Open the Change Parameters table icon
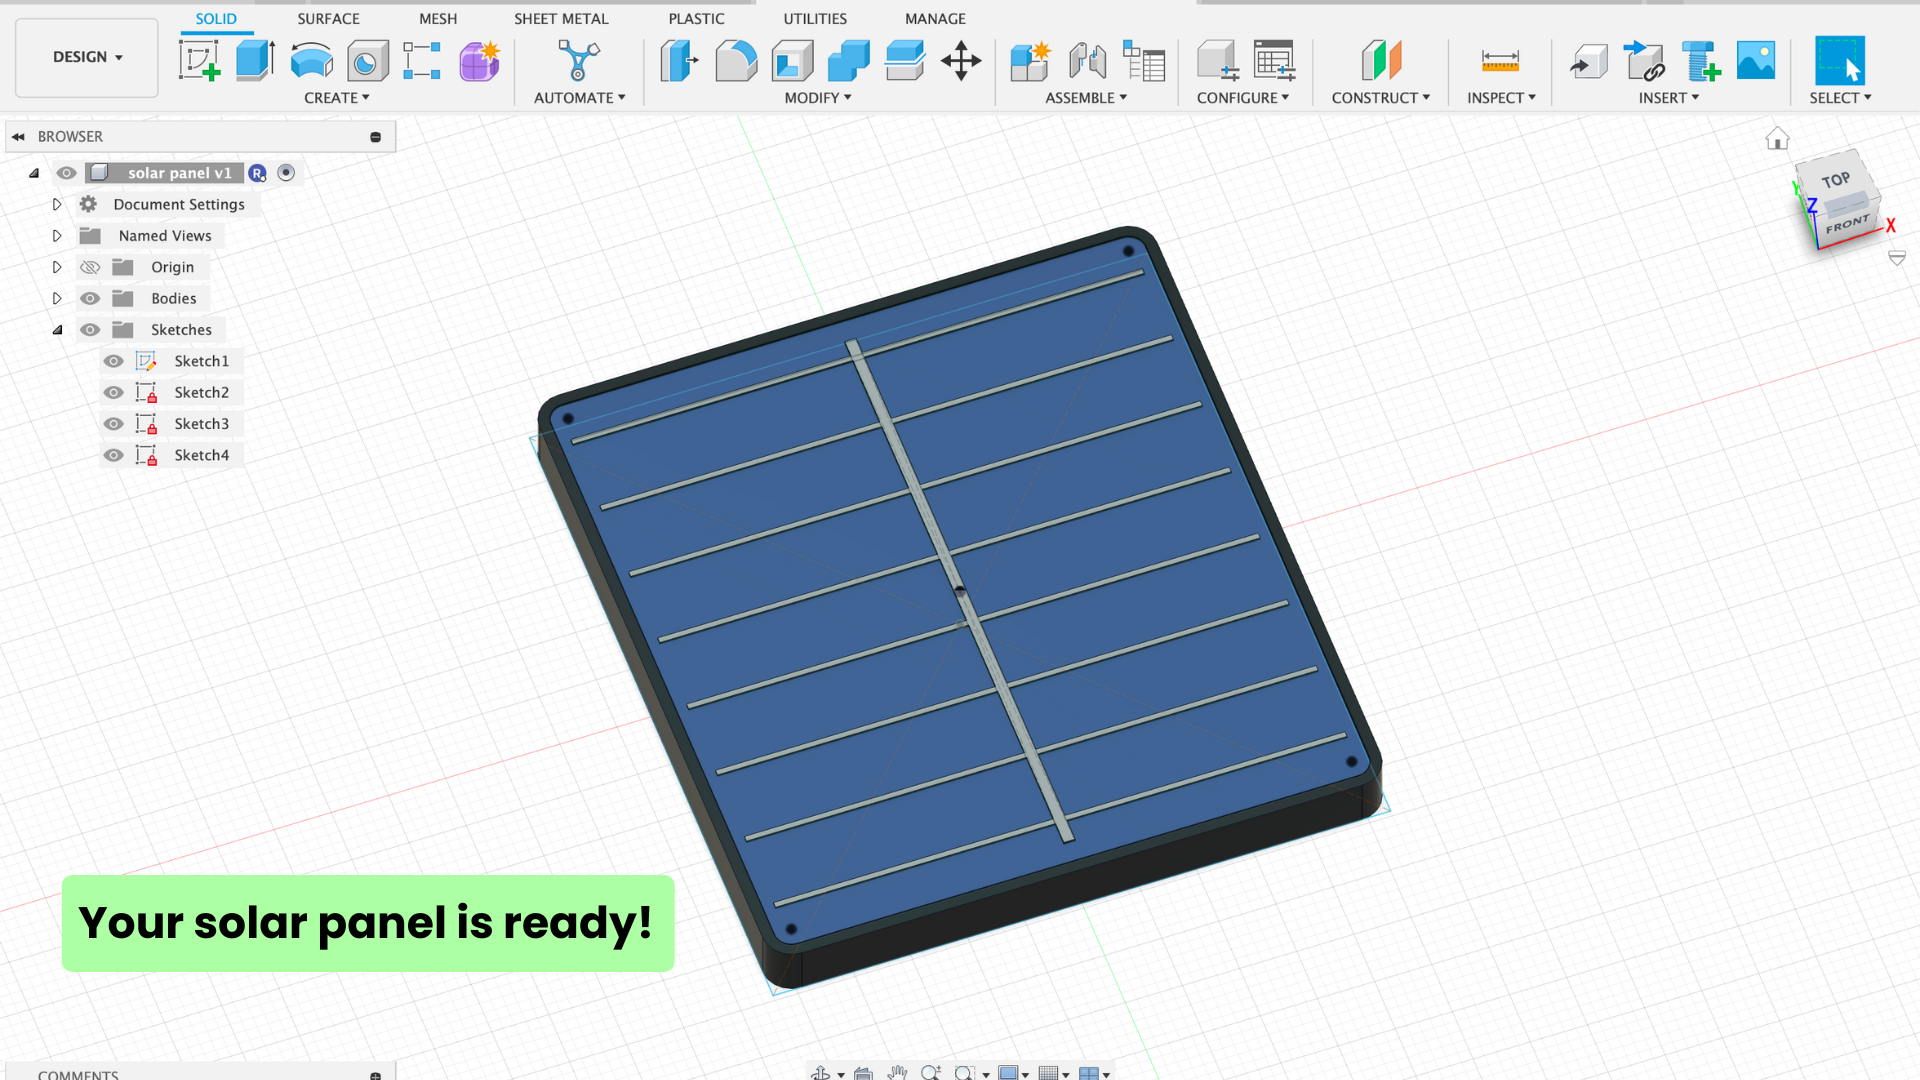Screen dimensions: 1920x1080 coord(1275,61)
